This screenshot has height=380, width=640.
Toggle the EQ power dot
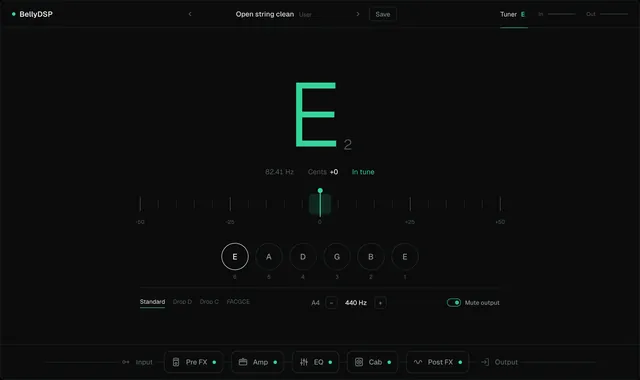[x=330, y=362]
